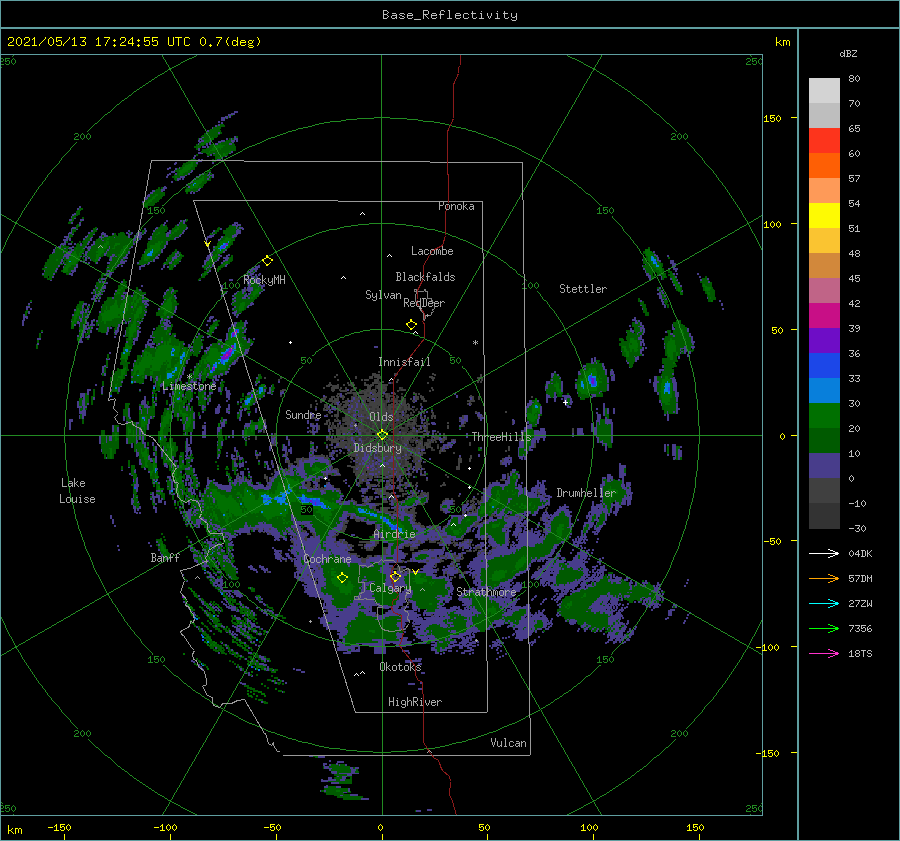Click the green 7356 arrow in legend

824,629
